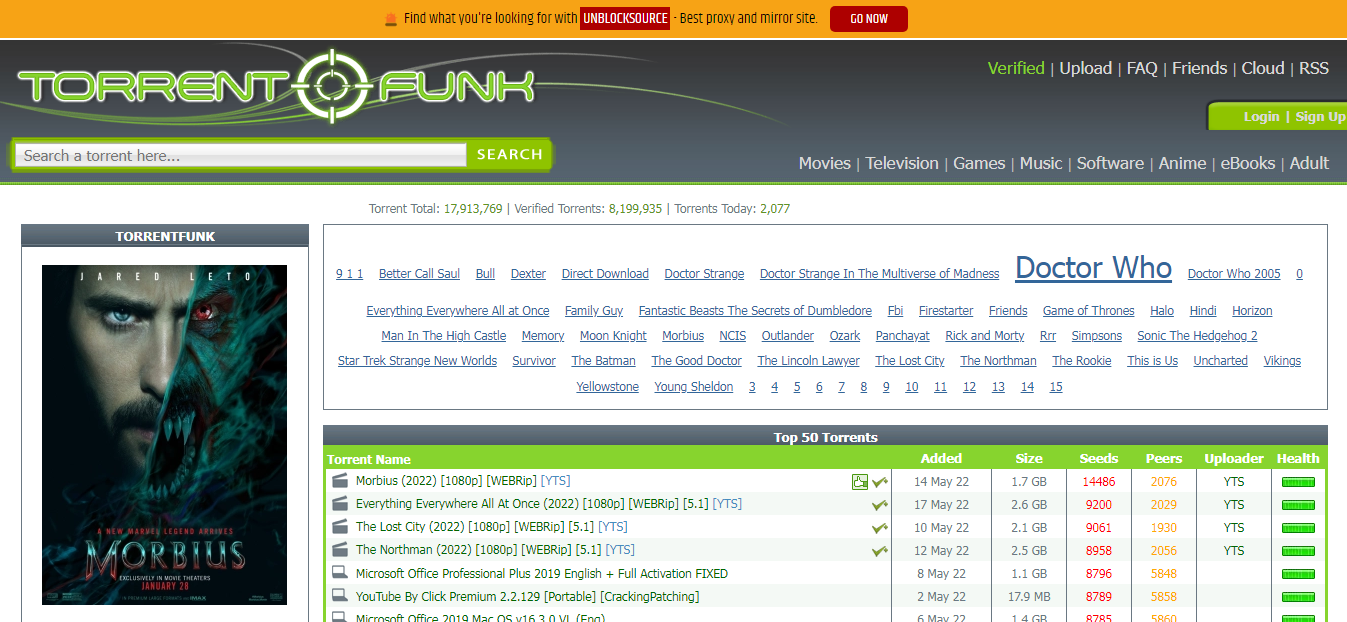Click the movie icon beside The Northman torrent
Image resolution: width=1347 pixels, height=622 pixels.
(340, 550)
